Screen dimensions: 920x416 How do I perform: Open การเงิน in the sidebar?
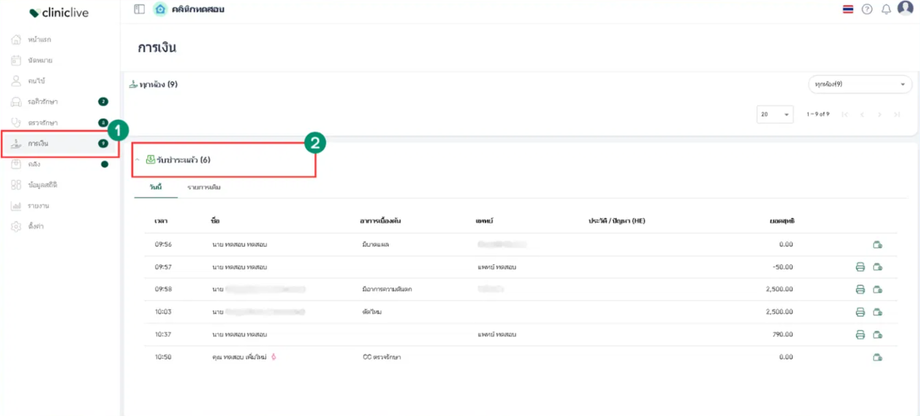(40, 144)
